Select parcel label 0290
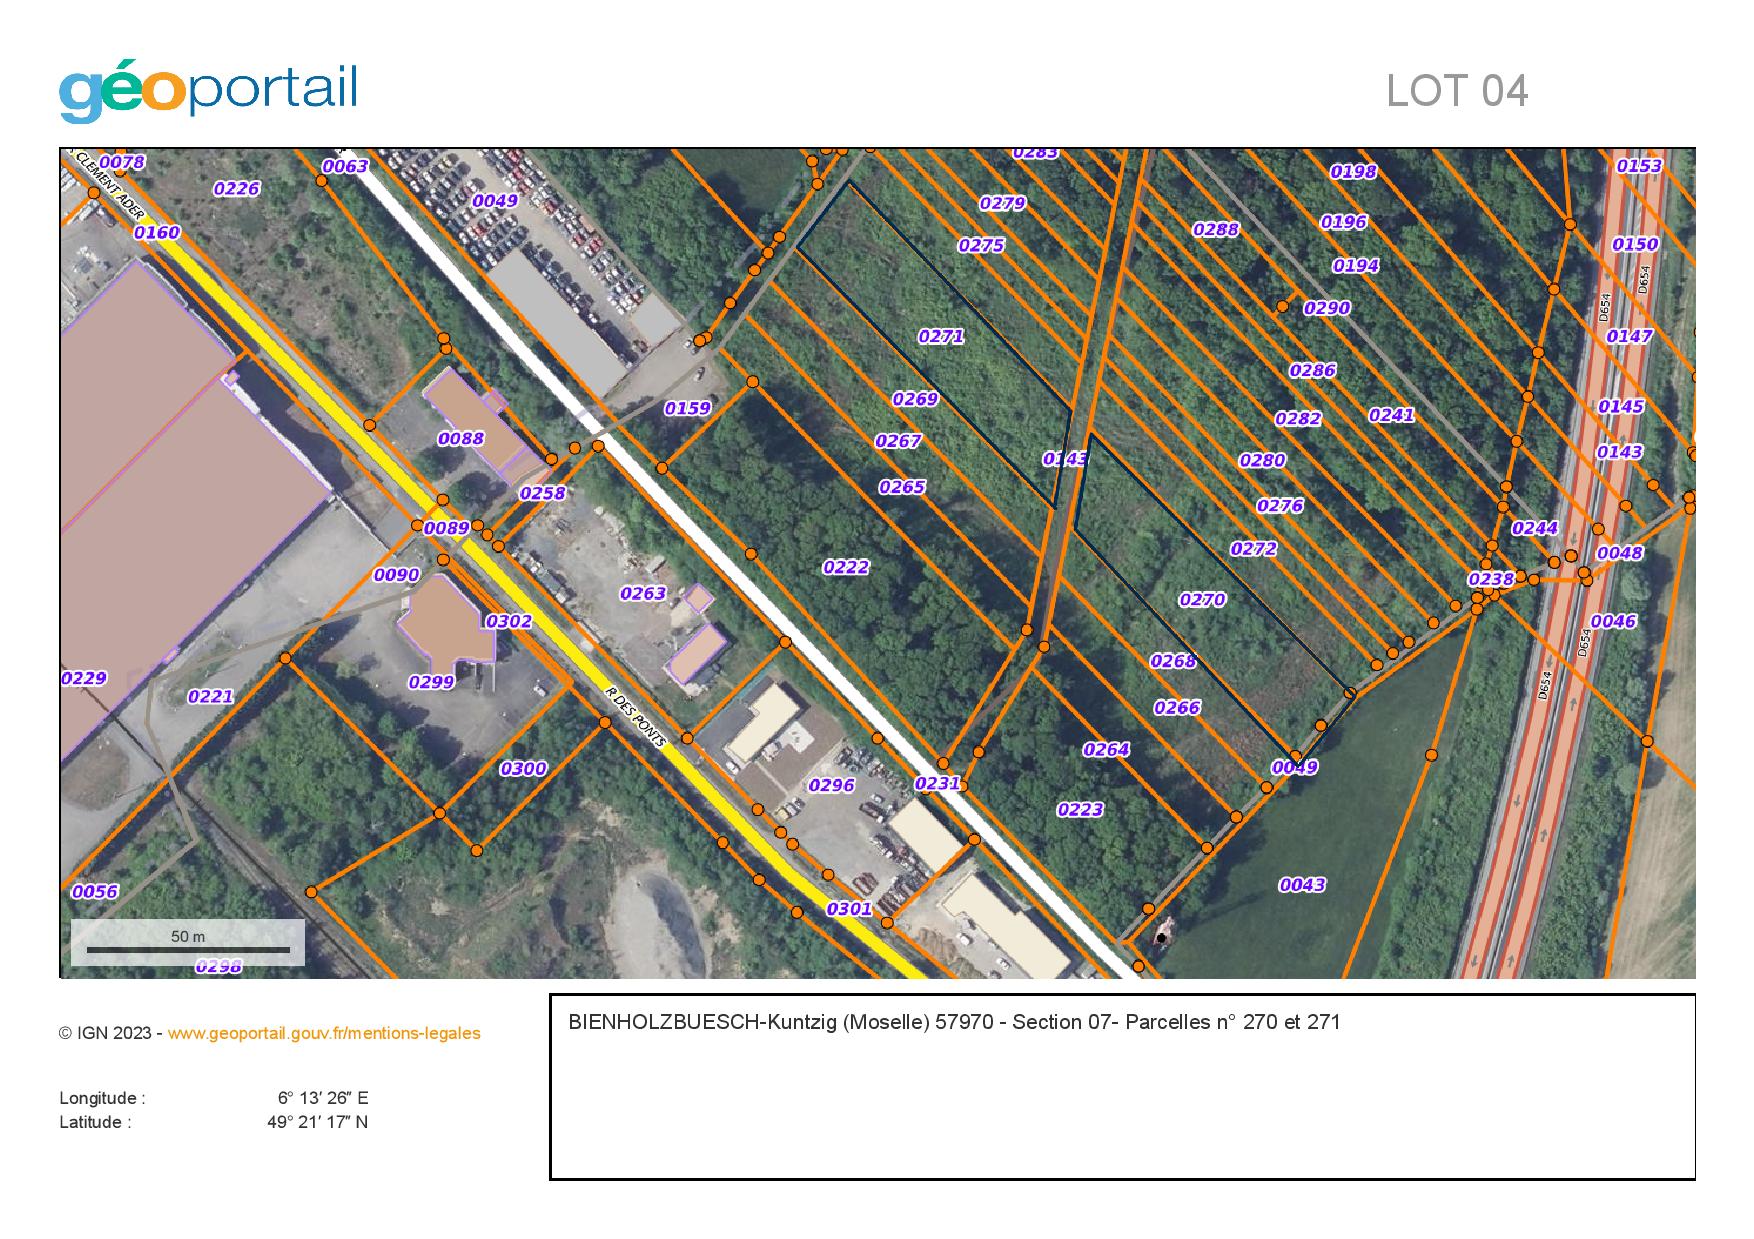Viewport: 1754px width, 1239px height. [1327, 308]
